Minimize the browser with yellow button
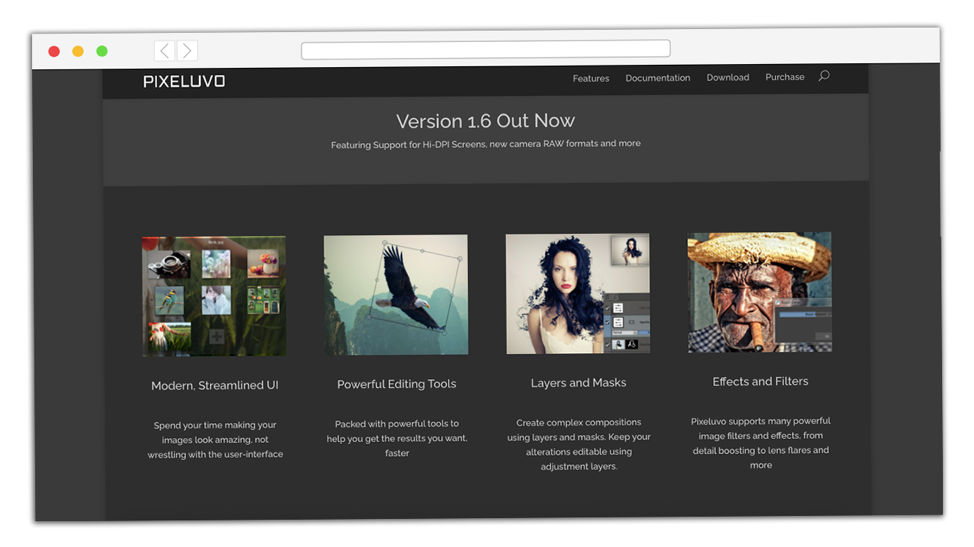 [x=78, y=52]
